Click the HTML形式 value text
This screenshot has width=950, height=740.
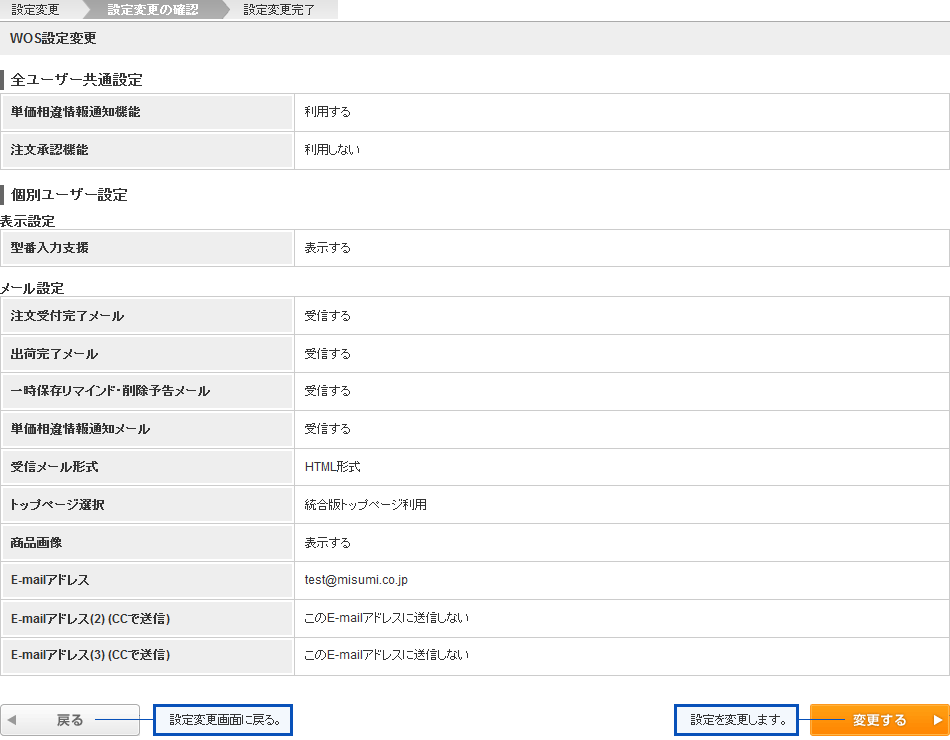[333, 467]
